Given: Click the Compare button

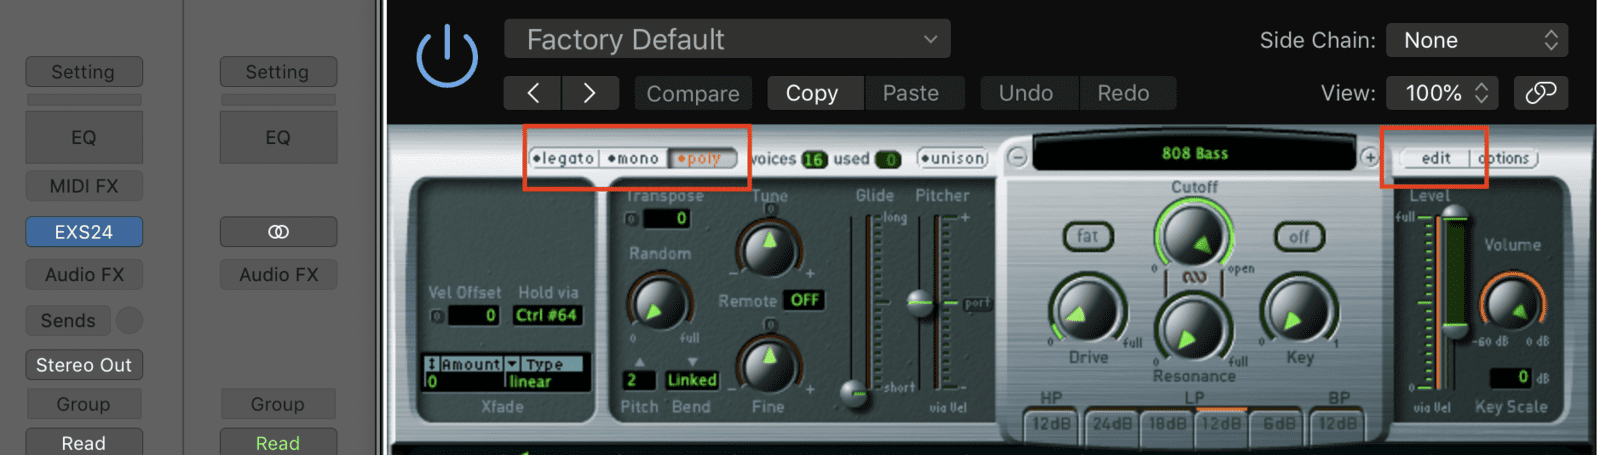Looking at the screenshot, I should tap(692, 93).
